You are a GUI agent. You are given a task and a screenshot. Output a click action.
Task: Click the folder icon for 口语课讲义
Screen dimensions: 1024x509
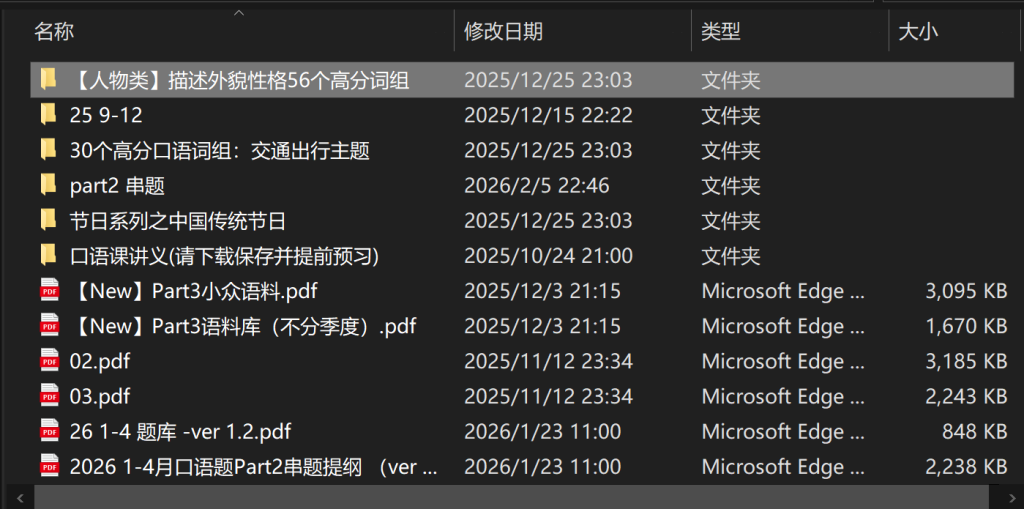point(48,256)
